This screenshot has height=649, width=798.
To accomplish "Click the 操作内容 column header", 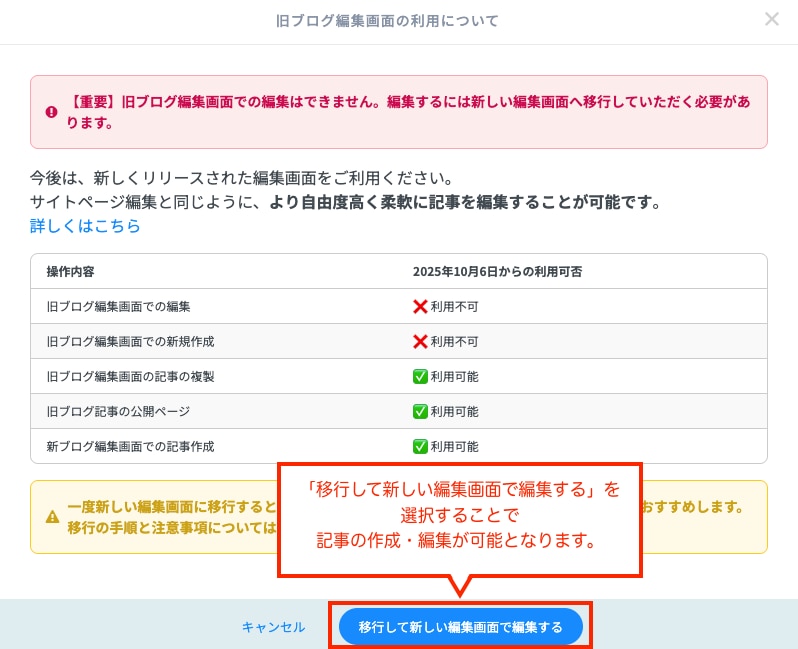I will (x=70, y=272).
